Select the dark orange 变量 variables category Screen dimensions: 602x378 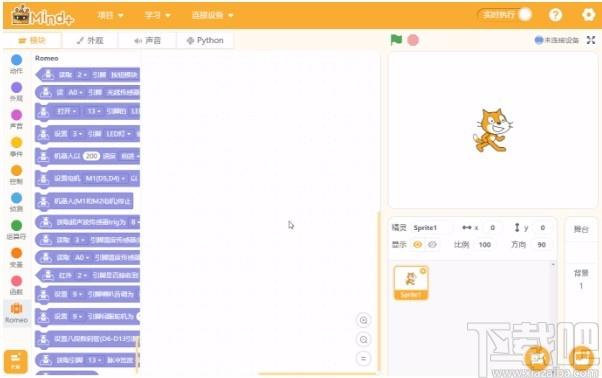point(16,257)
